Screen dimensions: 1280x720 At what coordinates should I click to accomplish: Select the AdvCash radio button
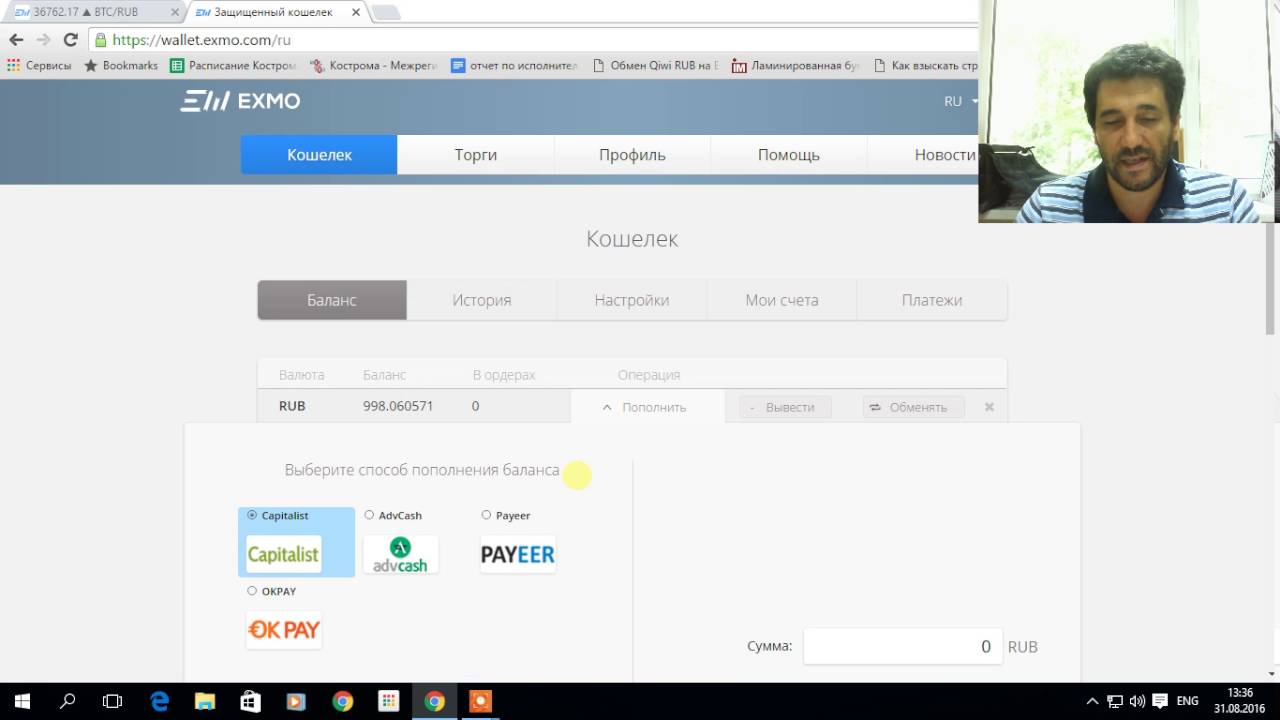pyautogui.click(x=369, y=515)
